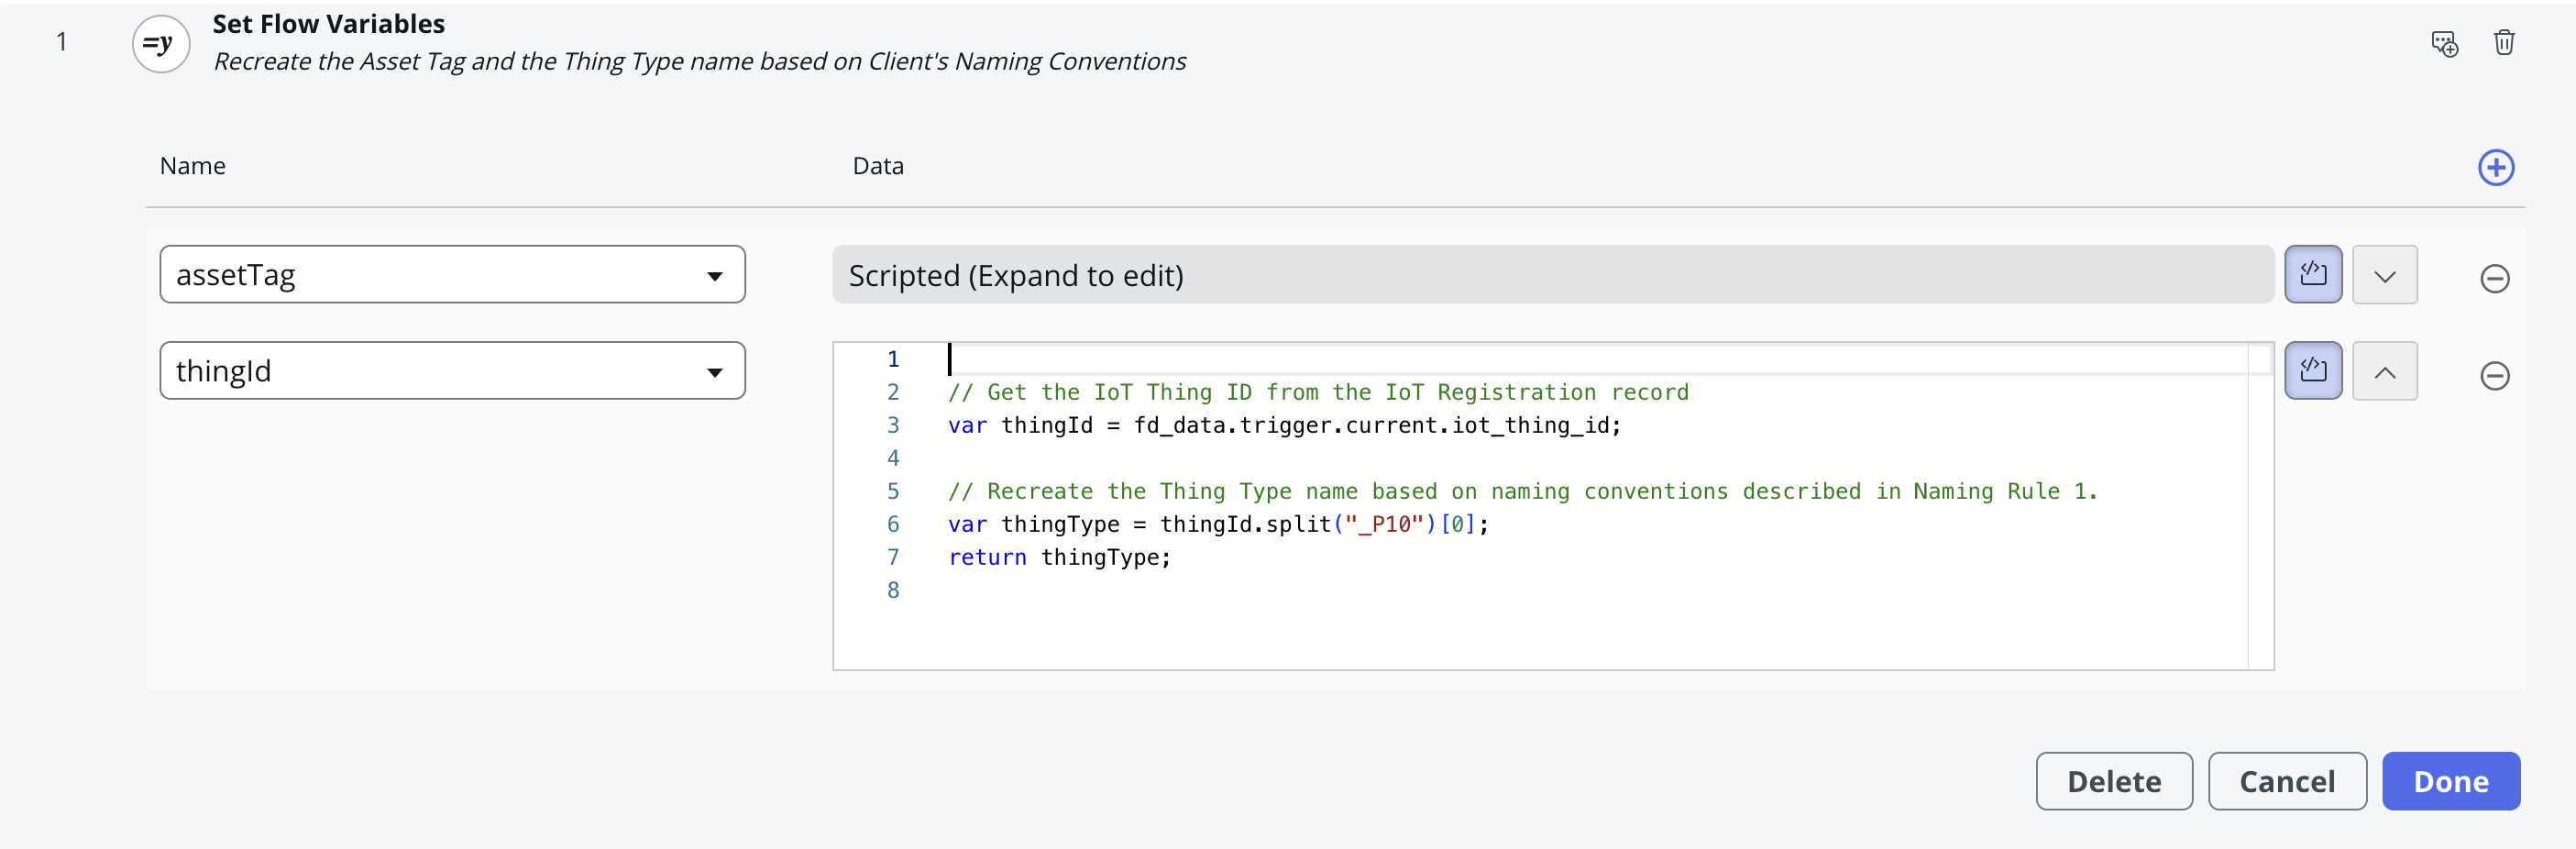The height and width of the screenshot is (849, 2576).
Task: Click the Done button
Action: click(2451, 781)
